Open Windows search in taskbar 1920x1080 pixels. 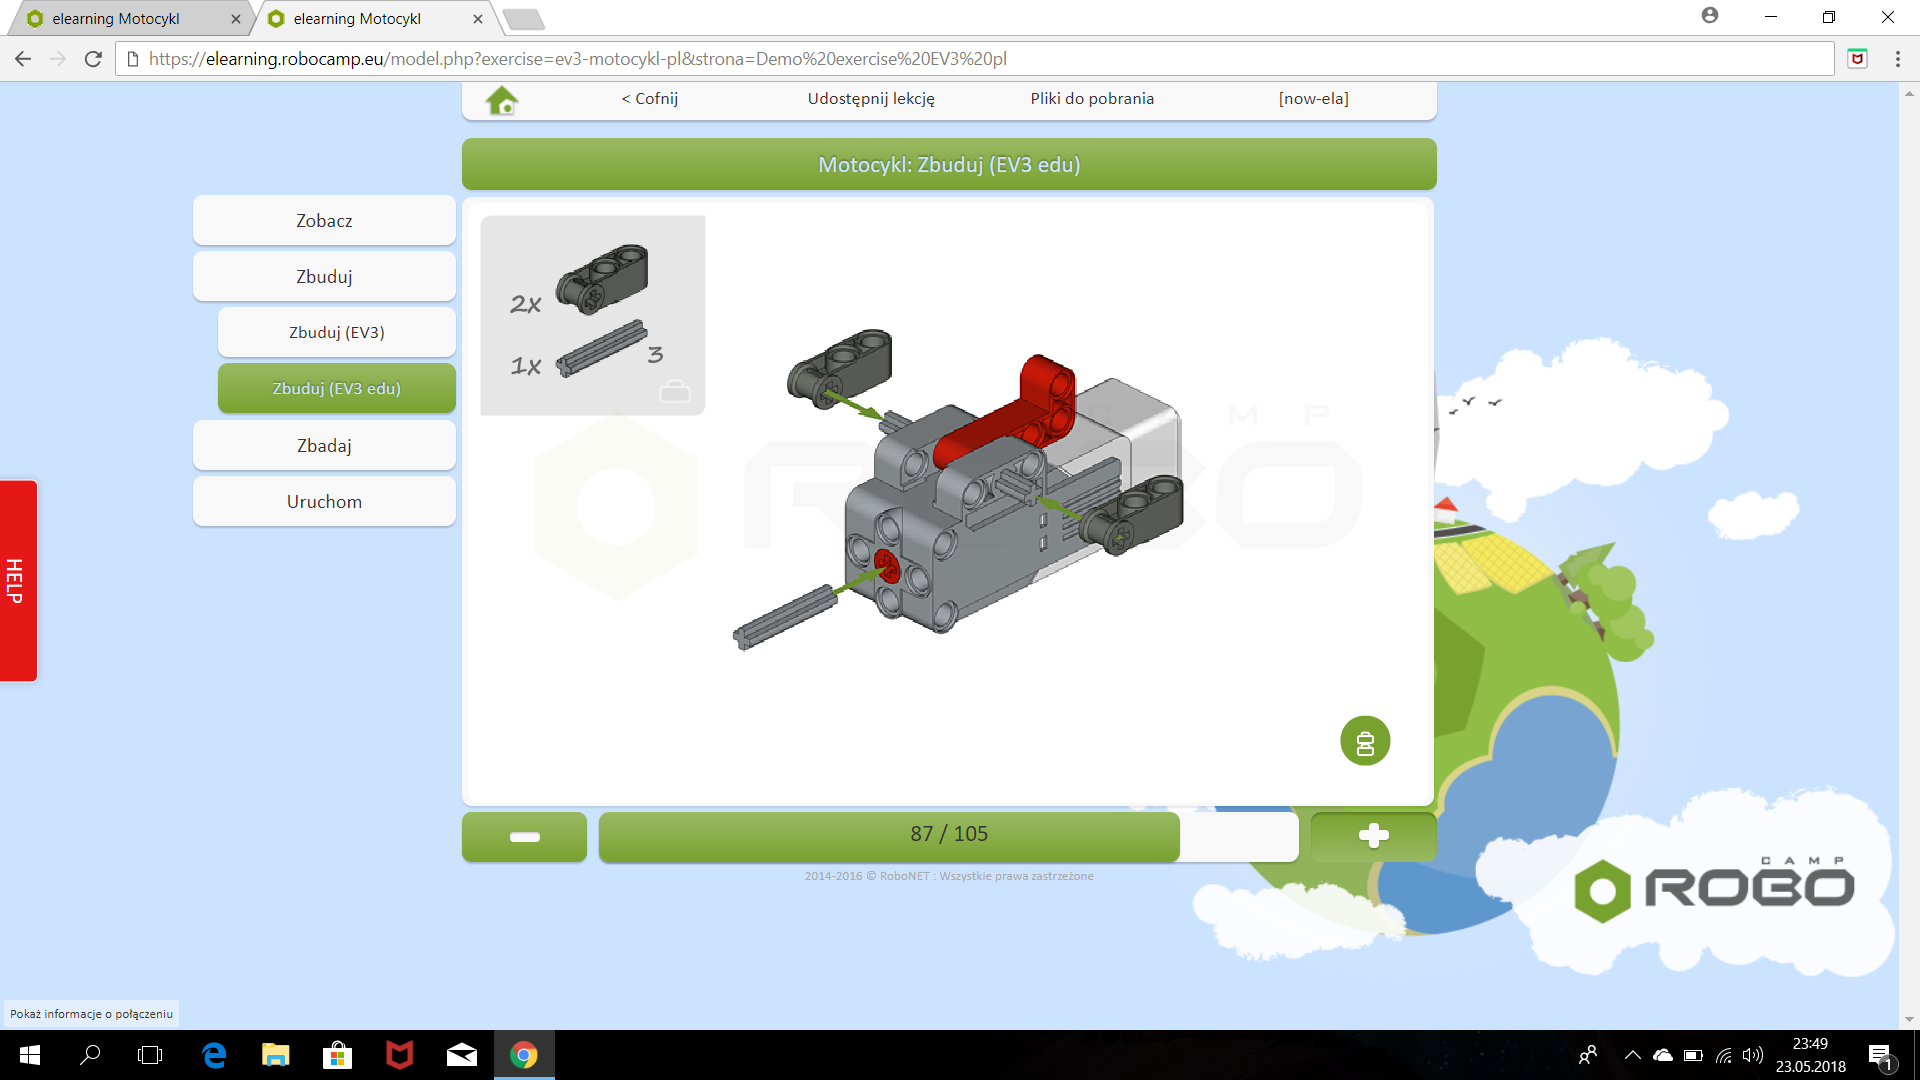[x=90, y=1055]
